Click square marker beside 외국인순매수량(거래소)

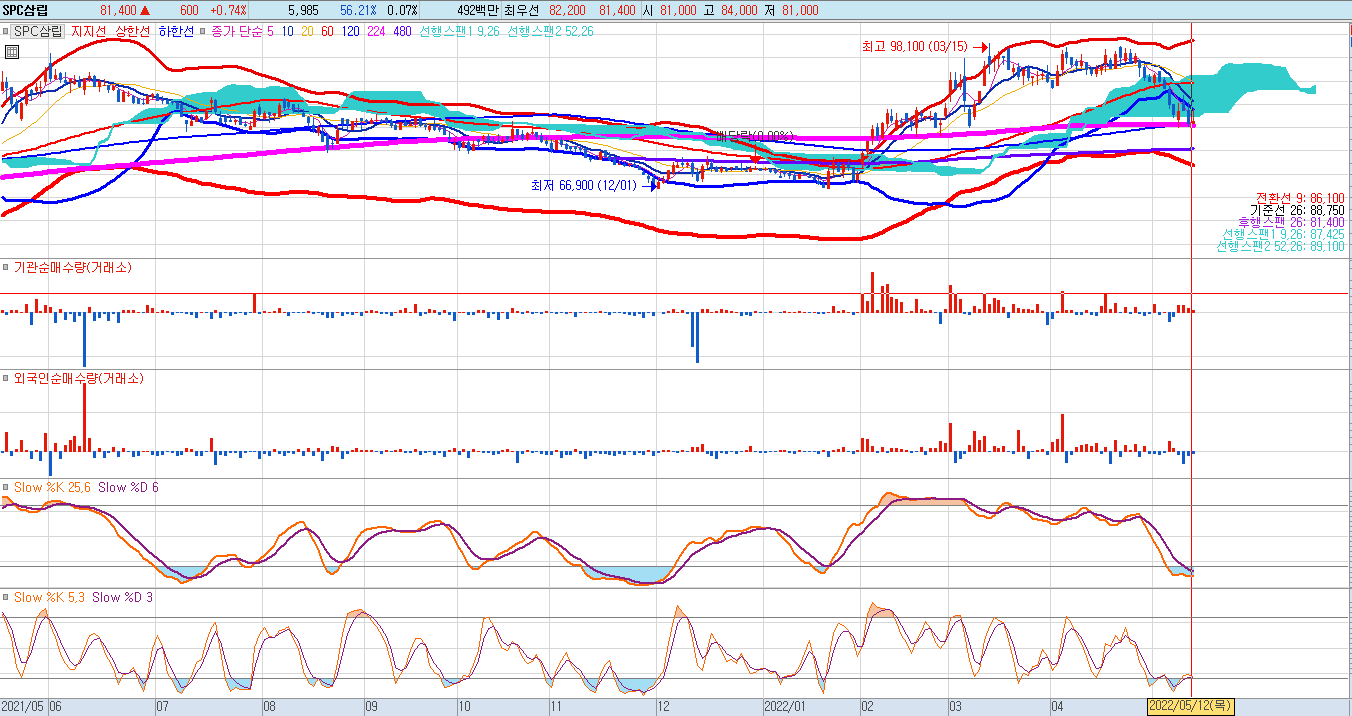pos(5,379)
